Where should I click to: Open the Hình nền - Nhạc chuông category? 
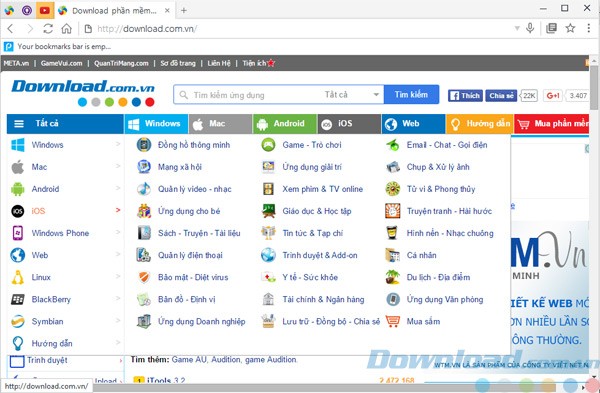(x=450, y=233)
